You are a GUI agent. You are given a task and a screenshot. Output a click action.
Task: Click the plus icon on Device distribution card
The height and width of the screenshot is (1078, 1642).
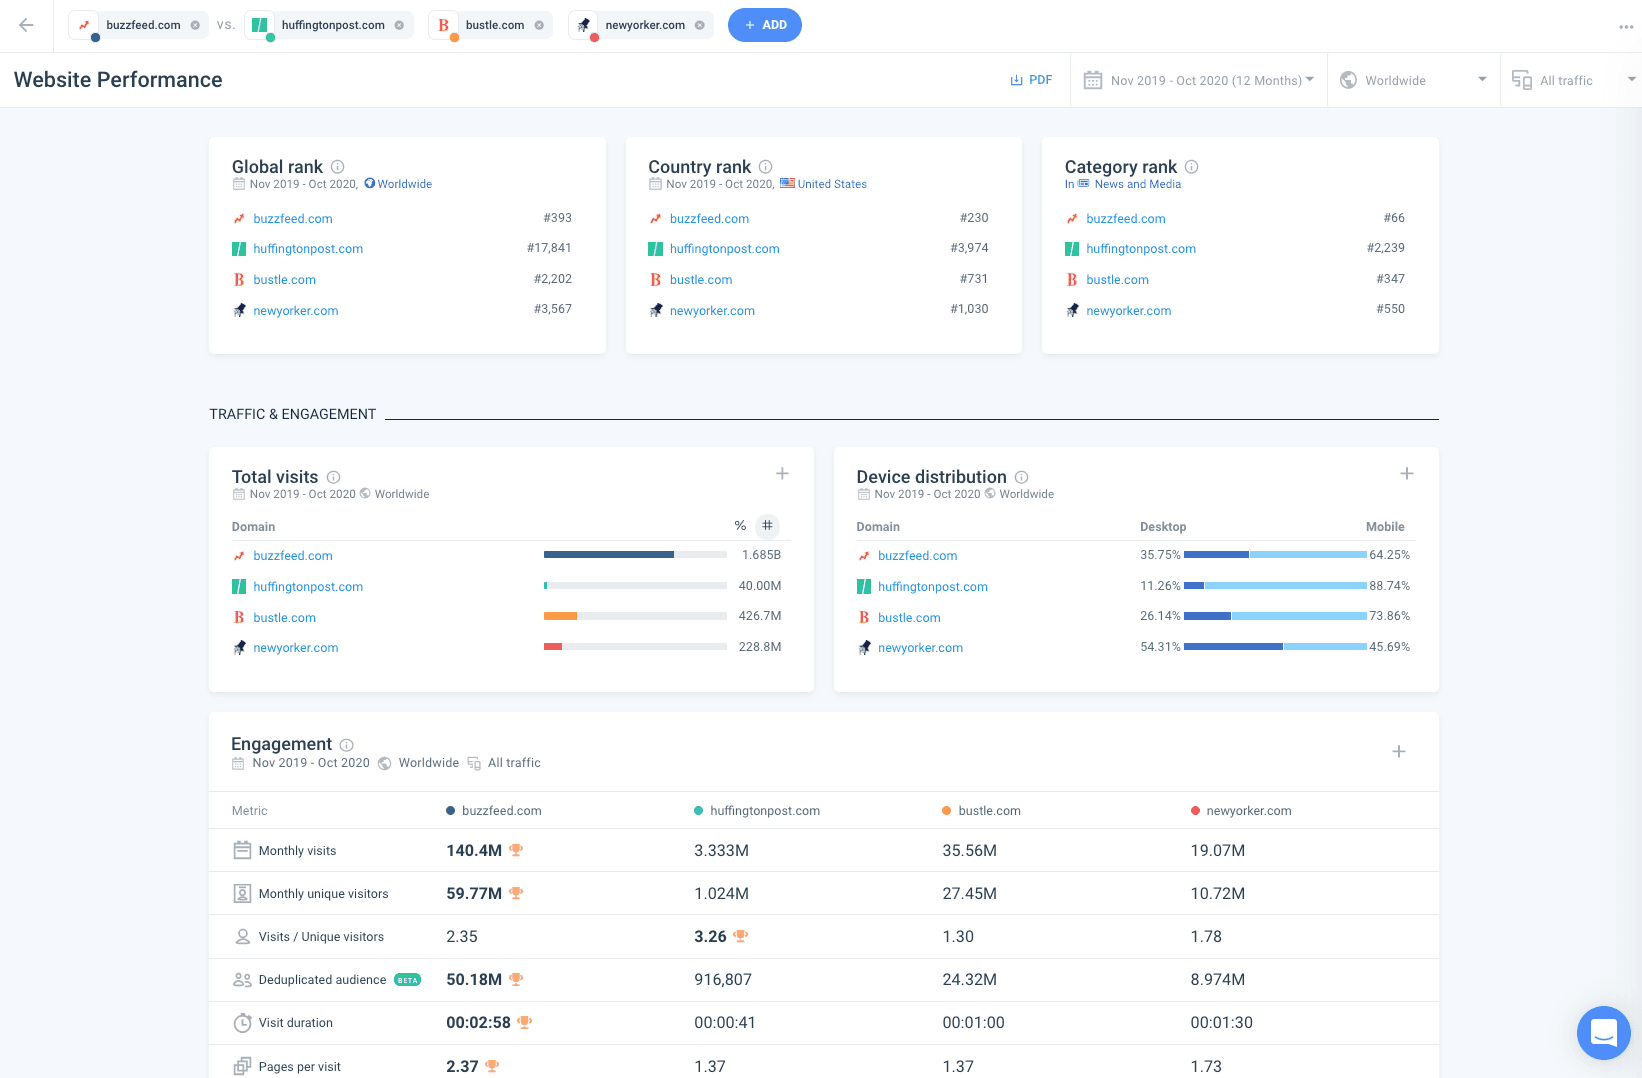point(1407,473)
